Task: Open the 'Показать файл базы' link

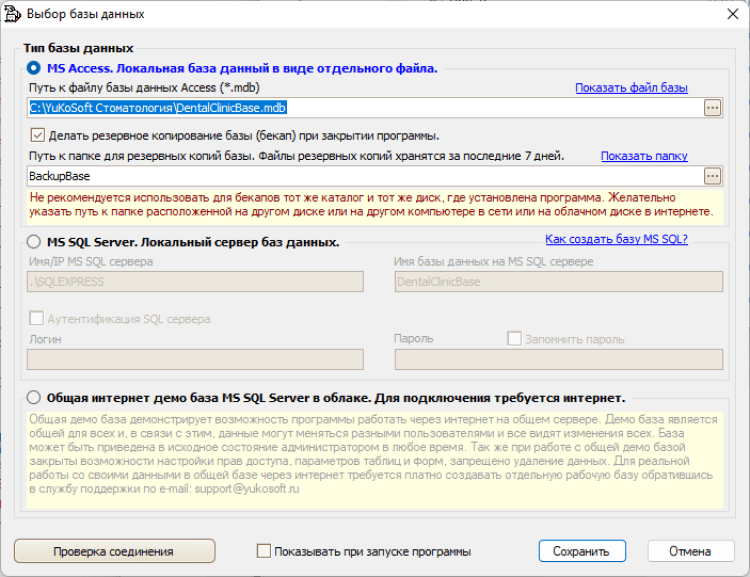Action: (631, 88)
